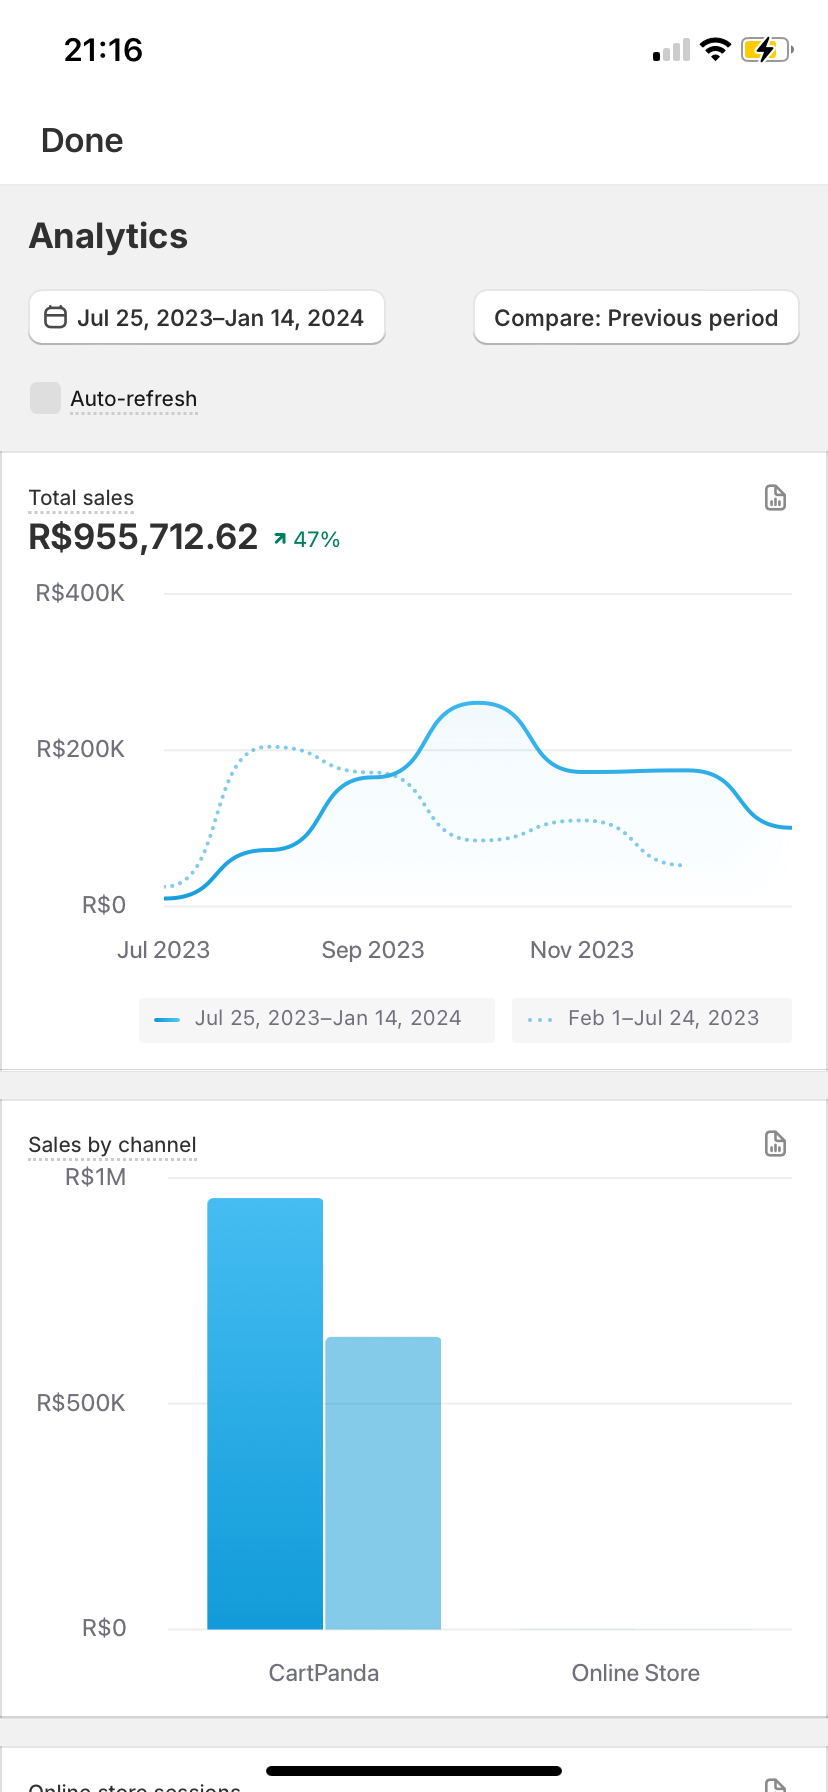Open the Sales by channel heading link

(112, 1145)
